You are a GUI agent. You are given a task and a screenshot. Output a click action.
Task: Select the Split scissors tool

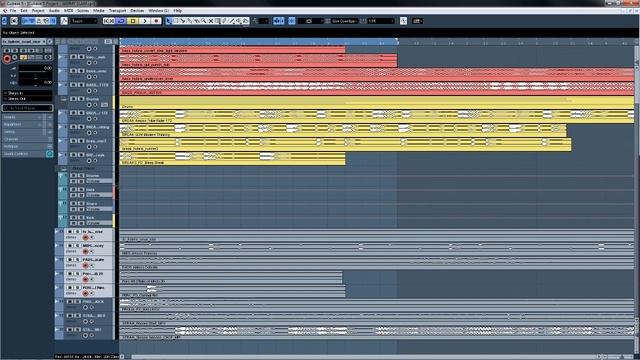(x=183, y=21)
